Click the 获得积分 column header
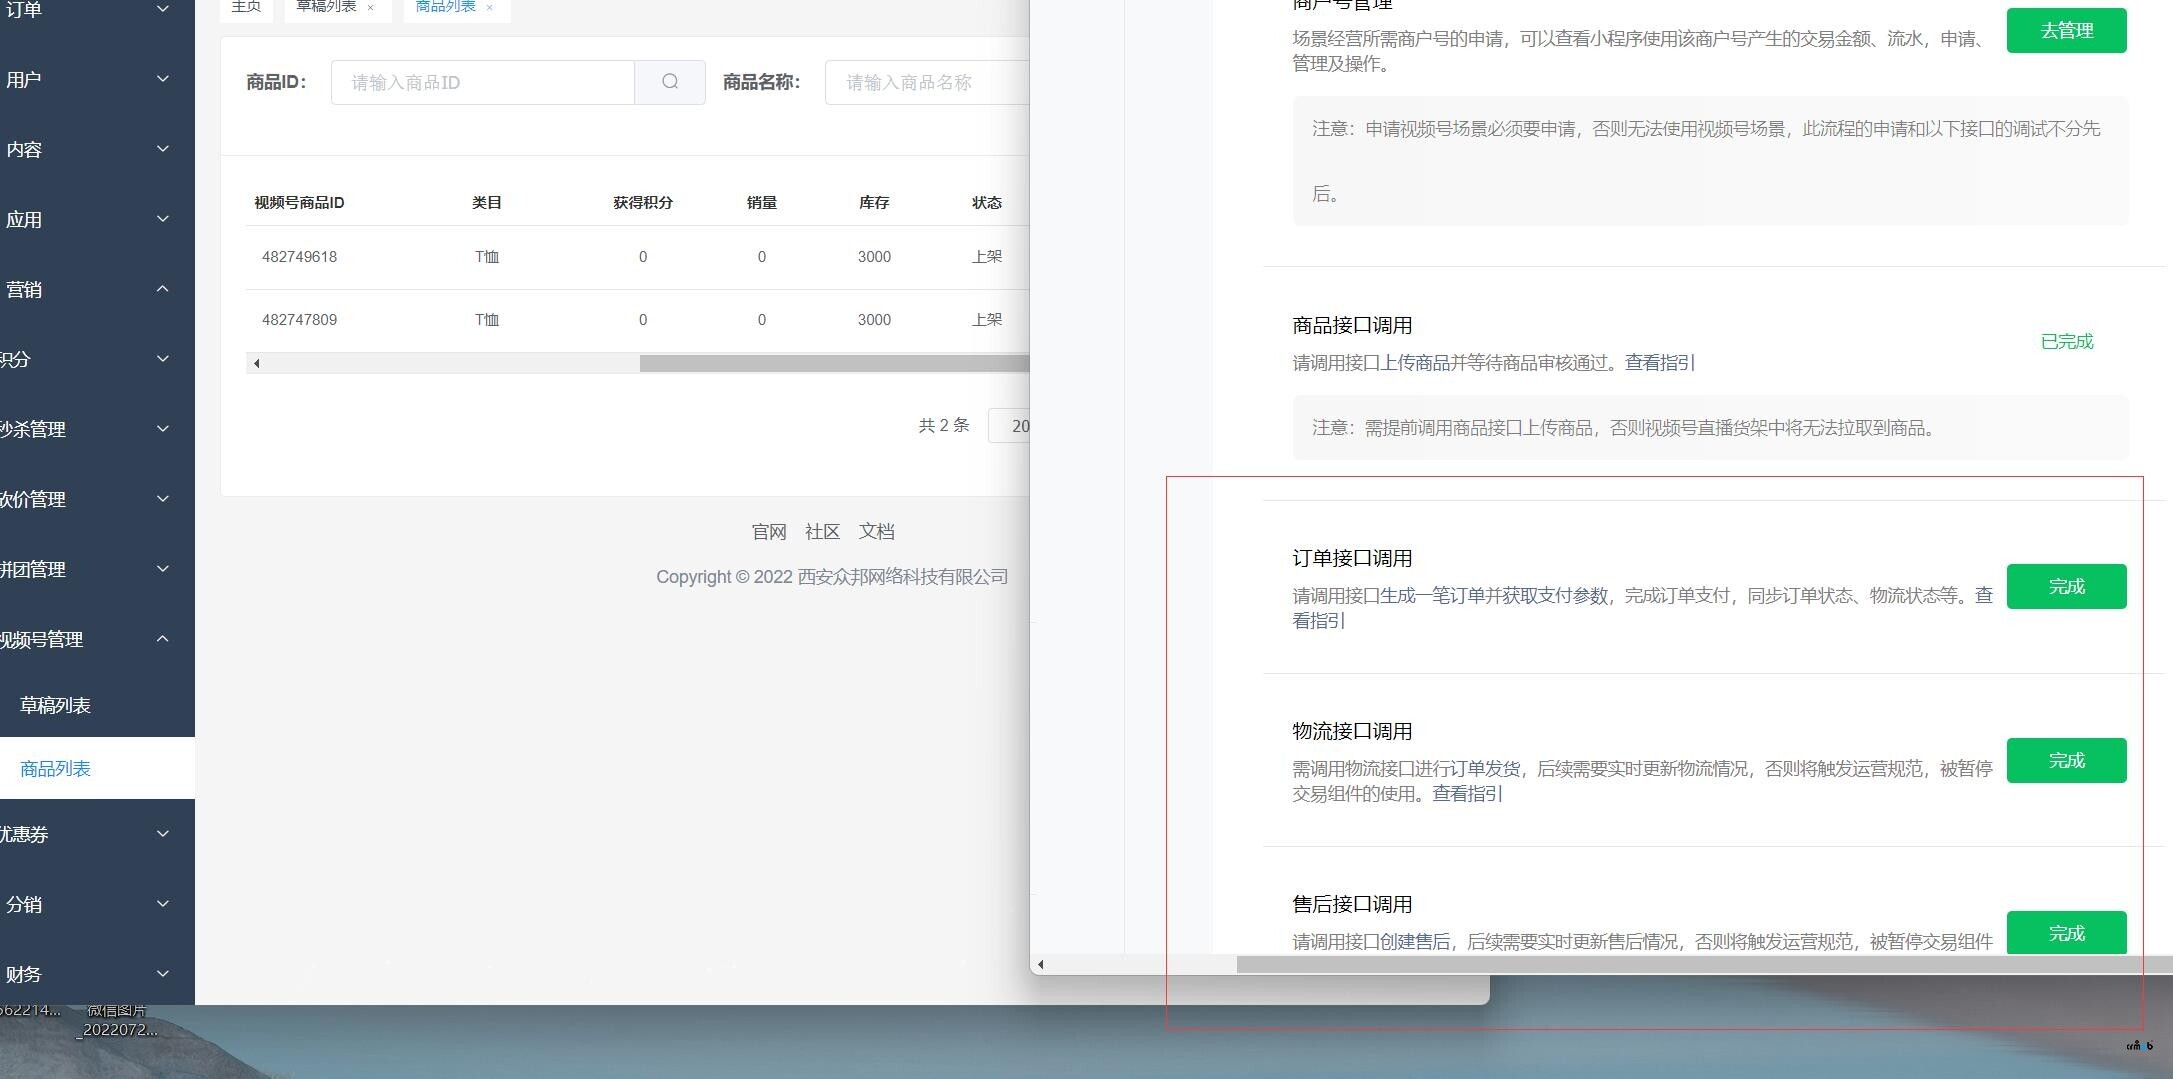This screenshot has height=1079, width=2173. pos(643,203)
